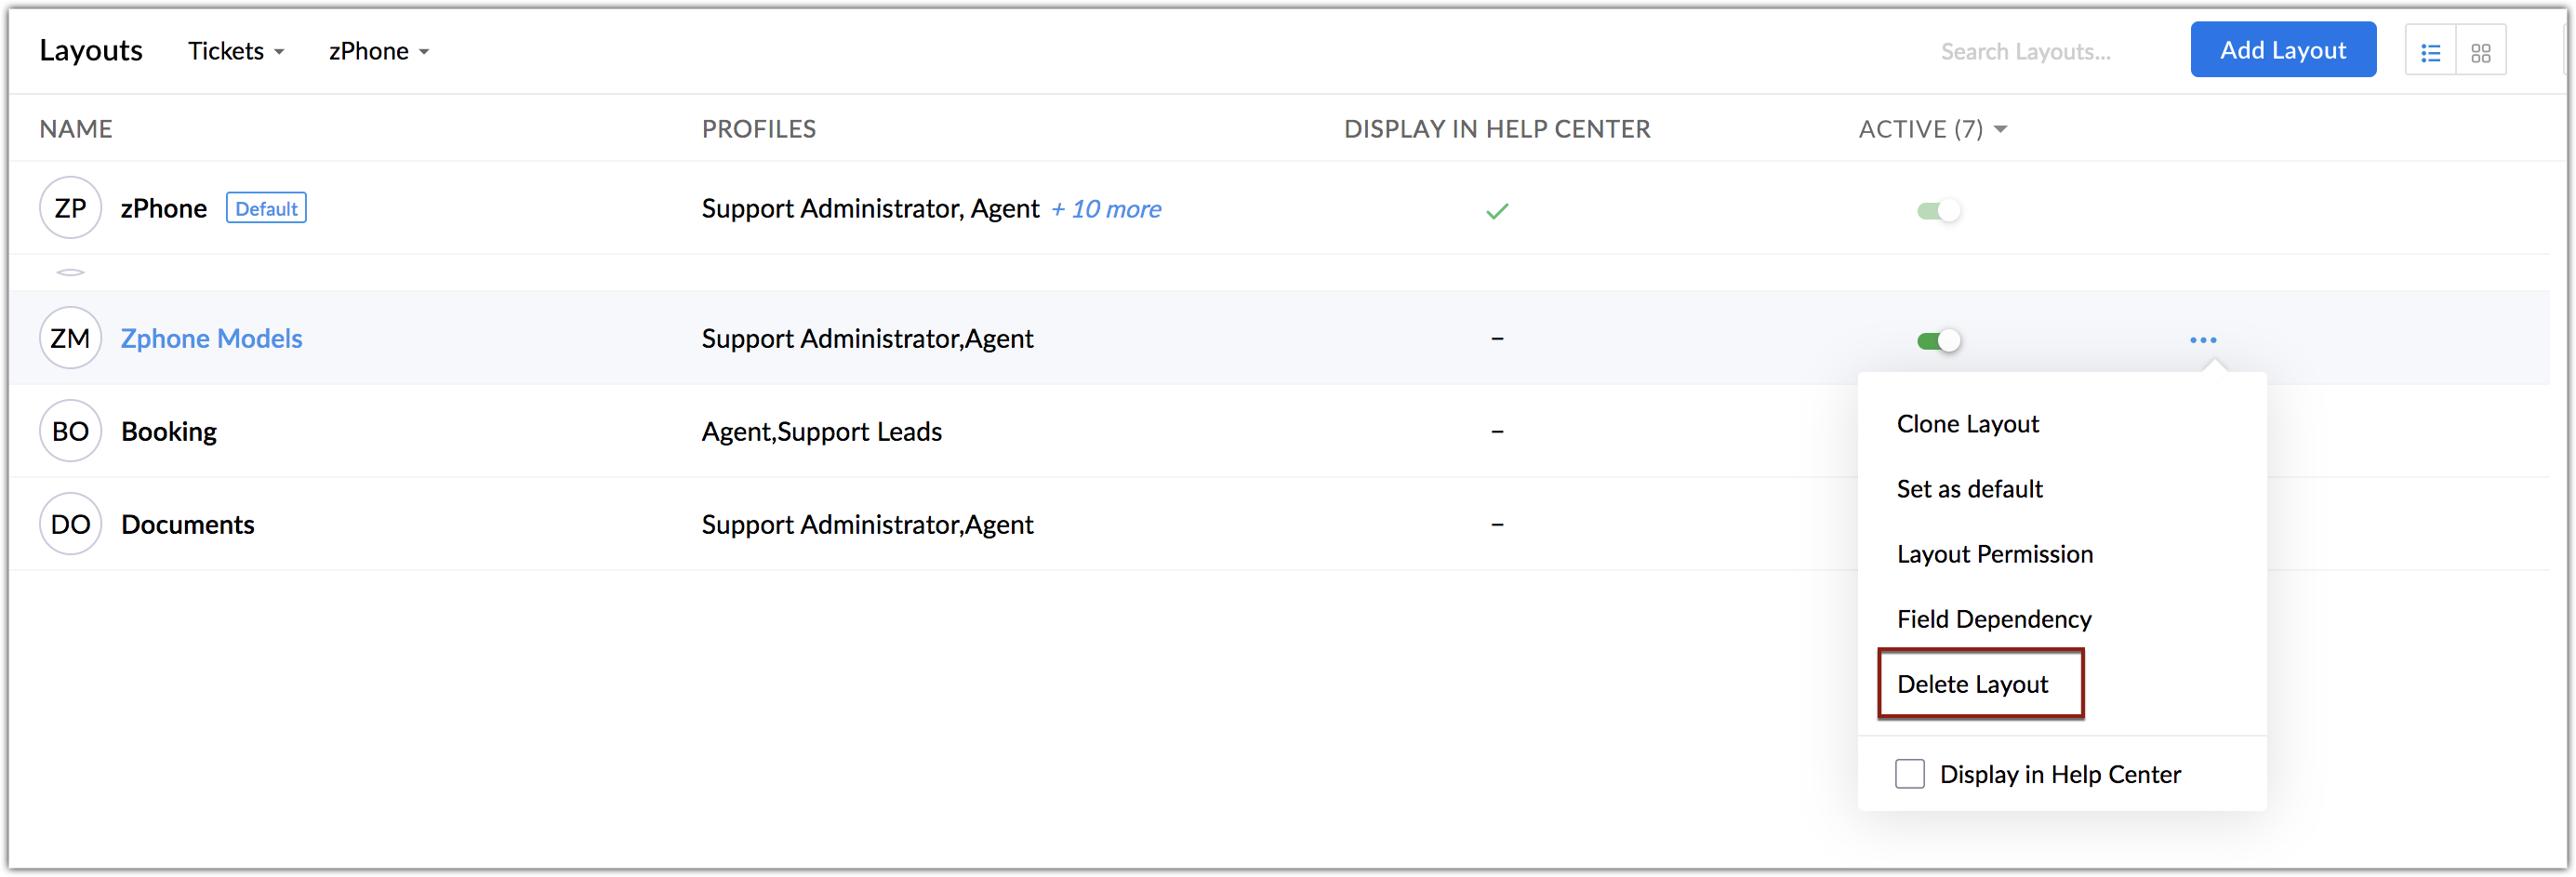Image resolution: width=2576 pixels, height=877 pixels.
Task: Click the DO avatar for Documents
Action: (x=70, y=524)
